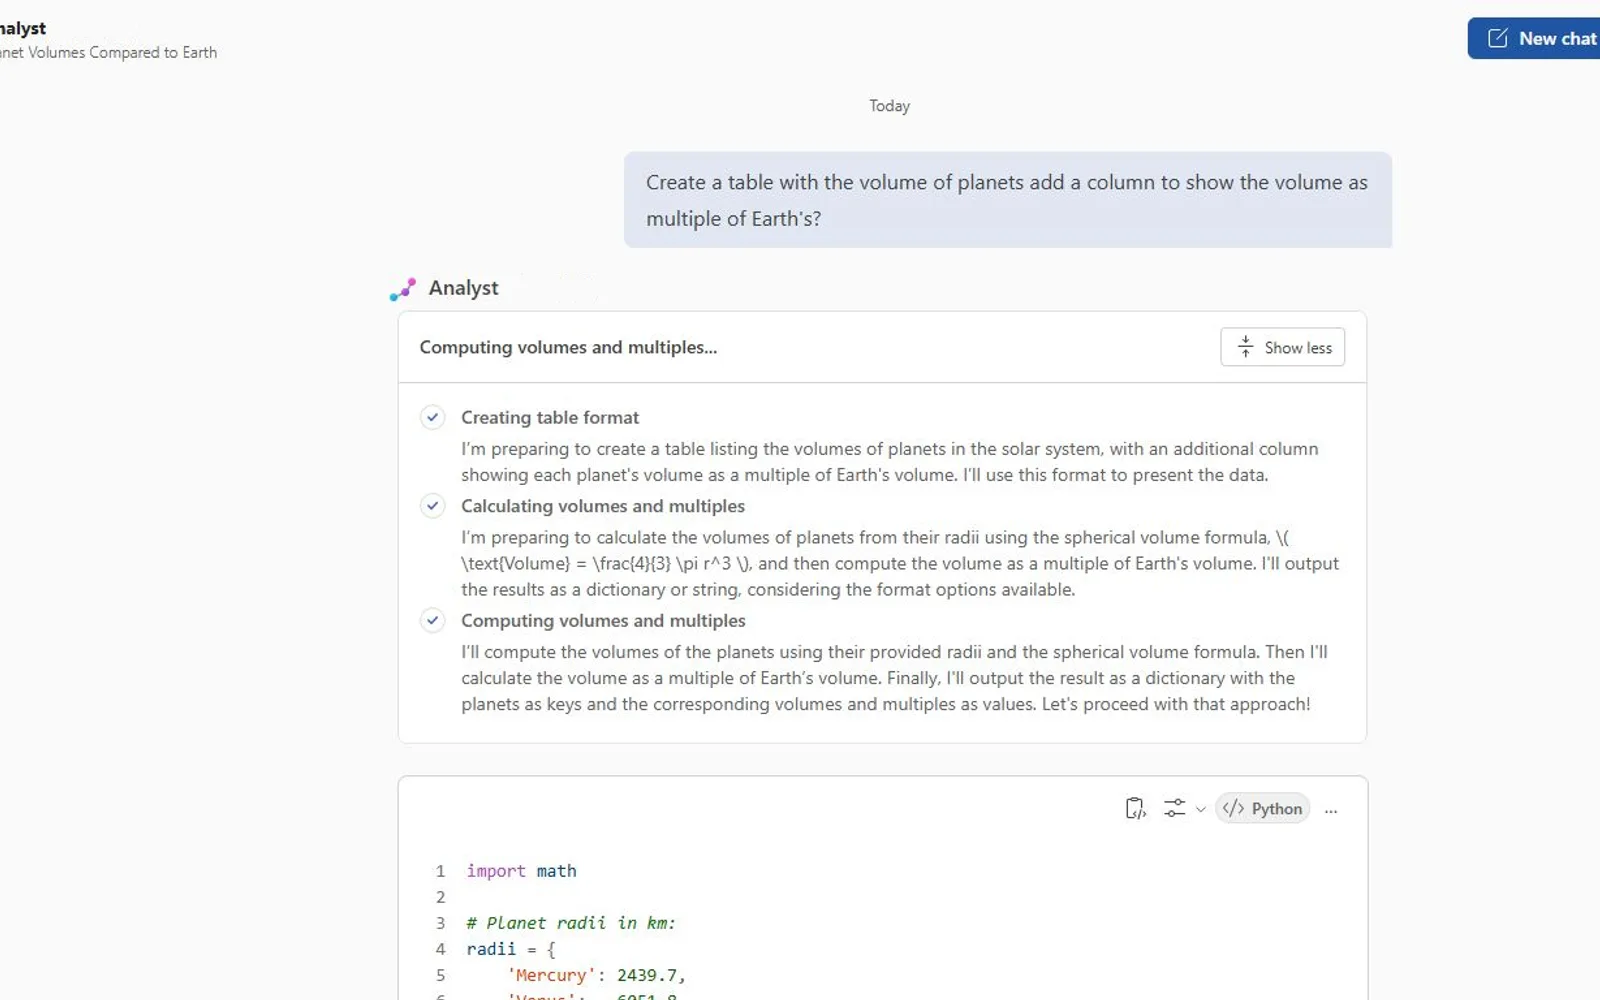Screen dimensions: 1600x1000
Task: Click the import math code line
Action: [521, 871]
